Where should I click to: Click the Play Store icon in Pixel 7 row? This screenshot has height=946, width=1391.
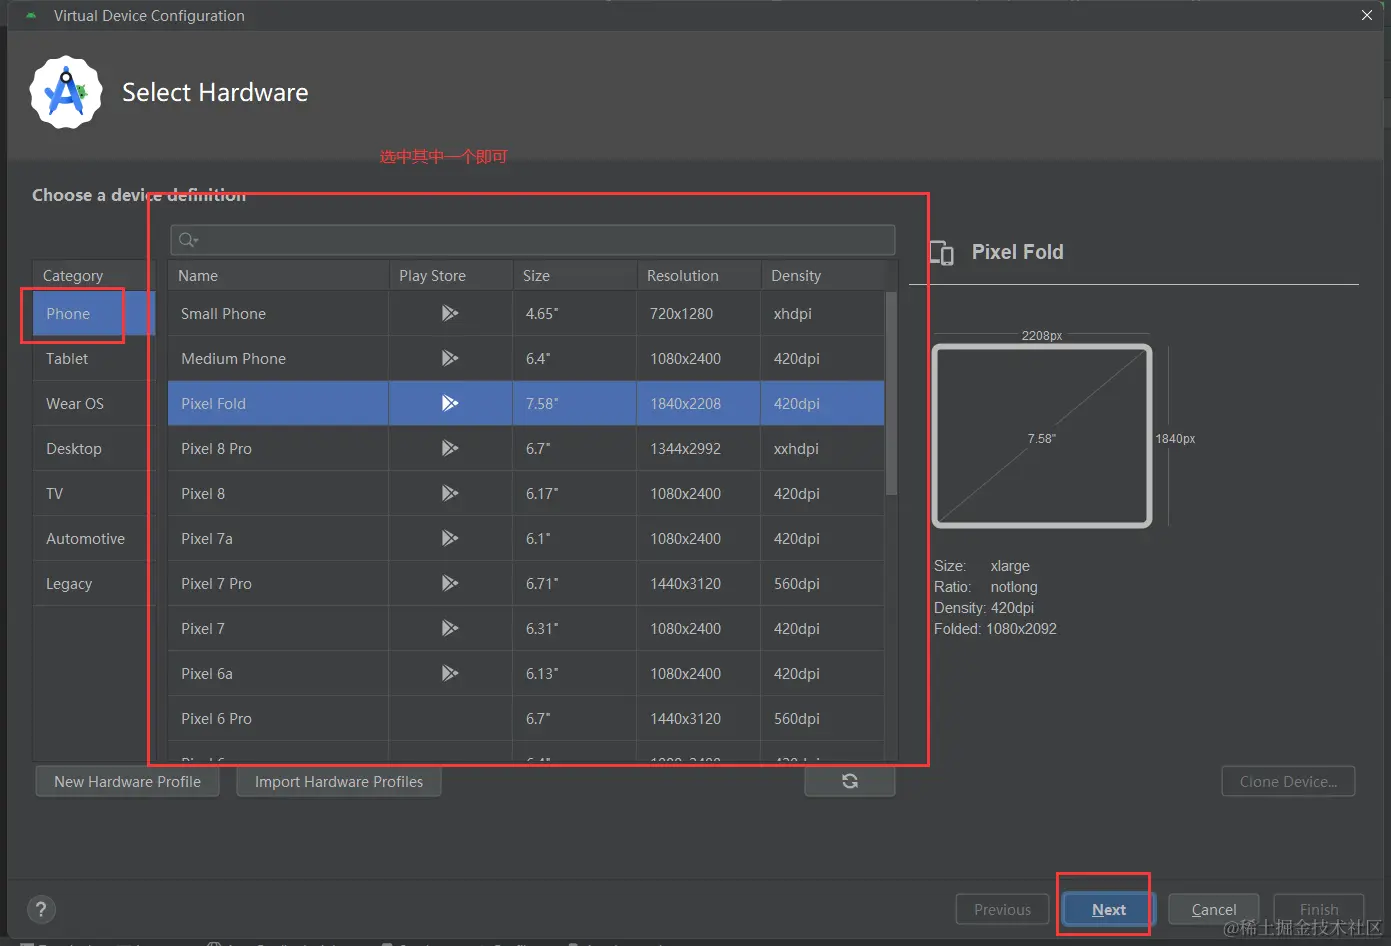450,628
